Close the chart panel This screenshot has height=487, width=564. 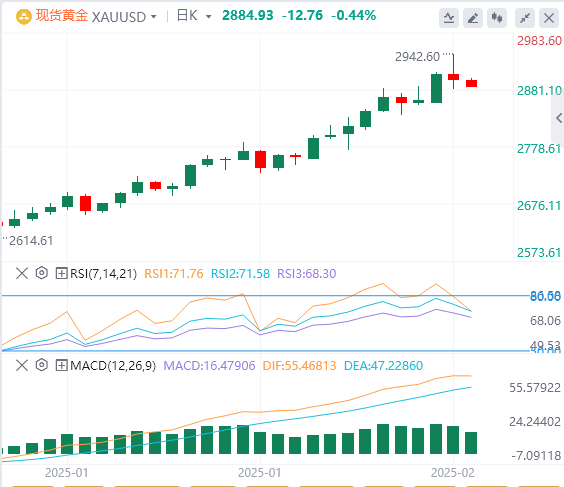(x=549, y=18)
